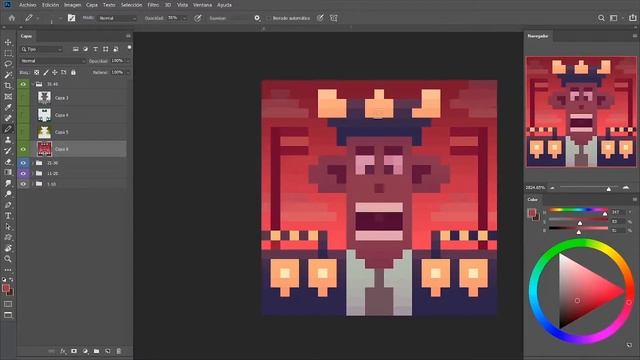Select the Healing Brush tool
The width and height of the screenshot is (640, 360).
[x=8, y=118]
